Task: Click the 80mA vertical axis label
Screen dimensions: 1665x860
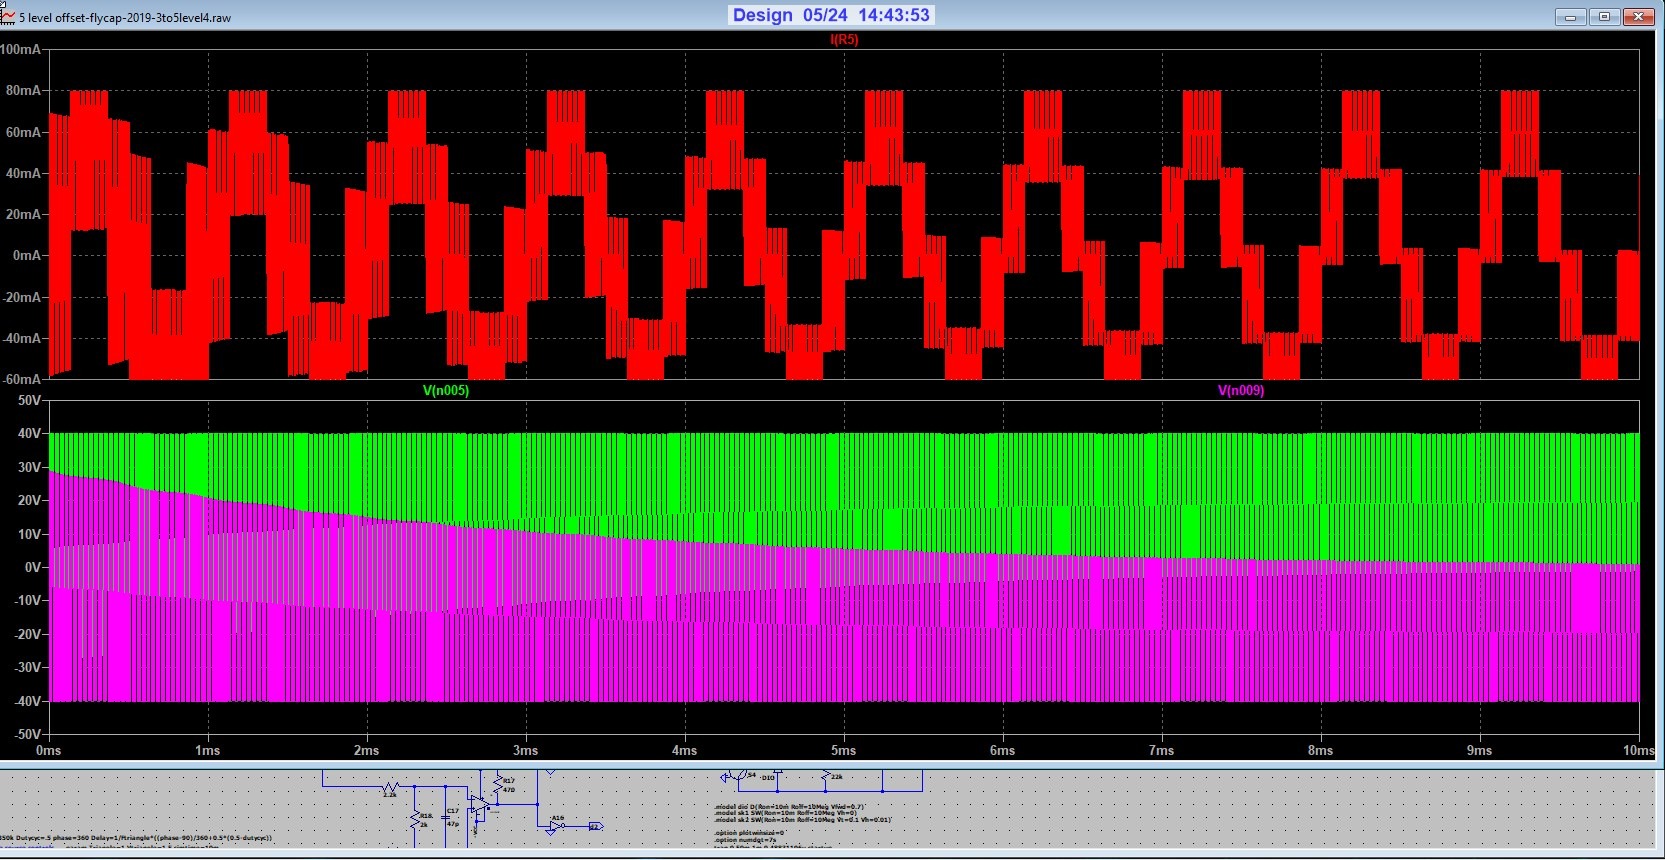Action: [x=23, y=90]
